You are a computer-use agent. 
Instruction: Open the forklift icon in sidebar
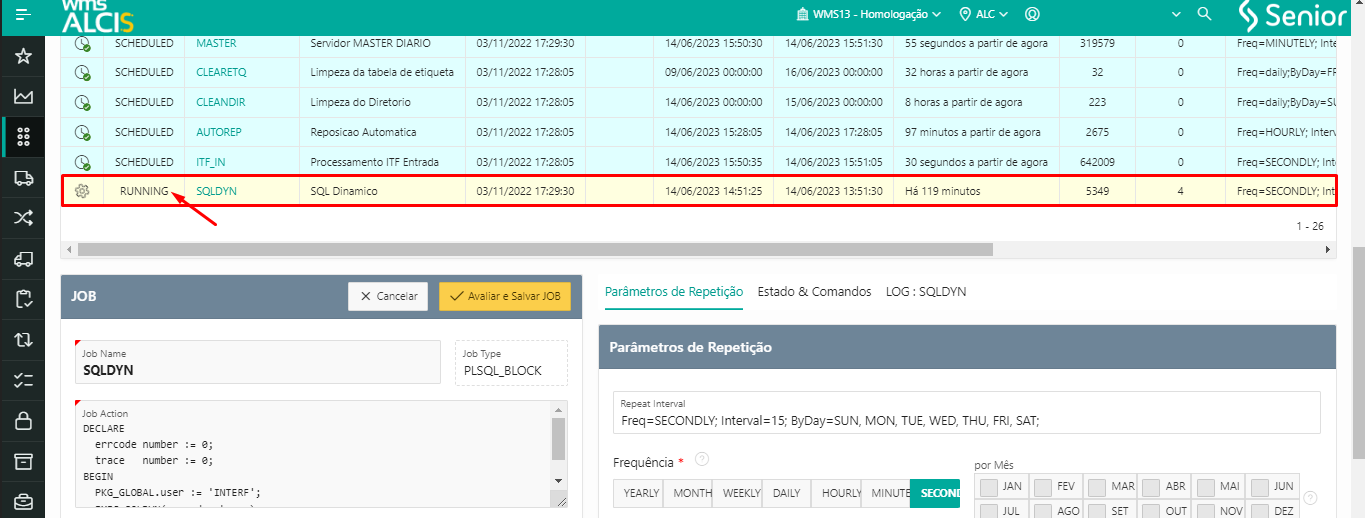(22, 259)
